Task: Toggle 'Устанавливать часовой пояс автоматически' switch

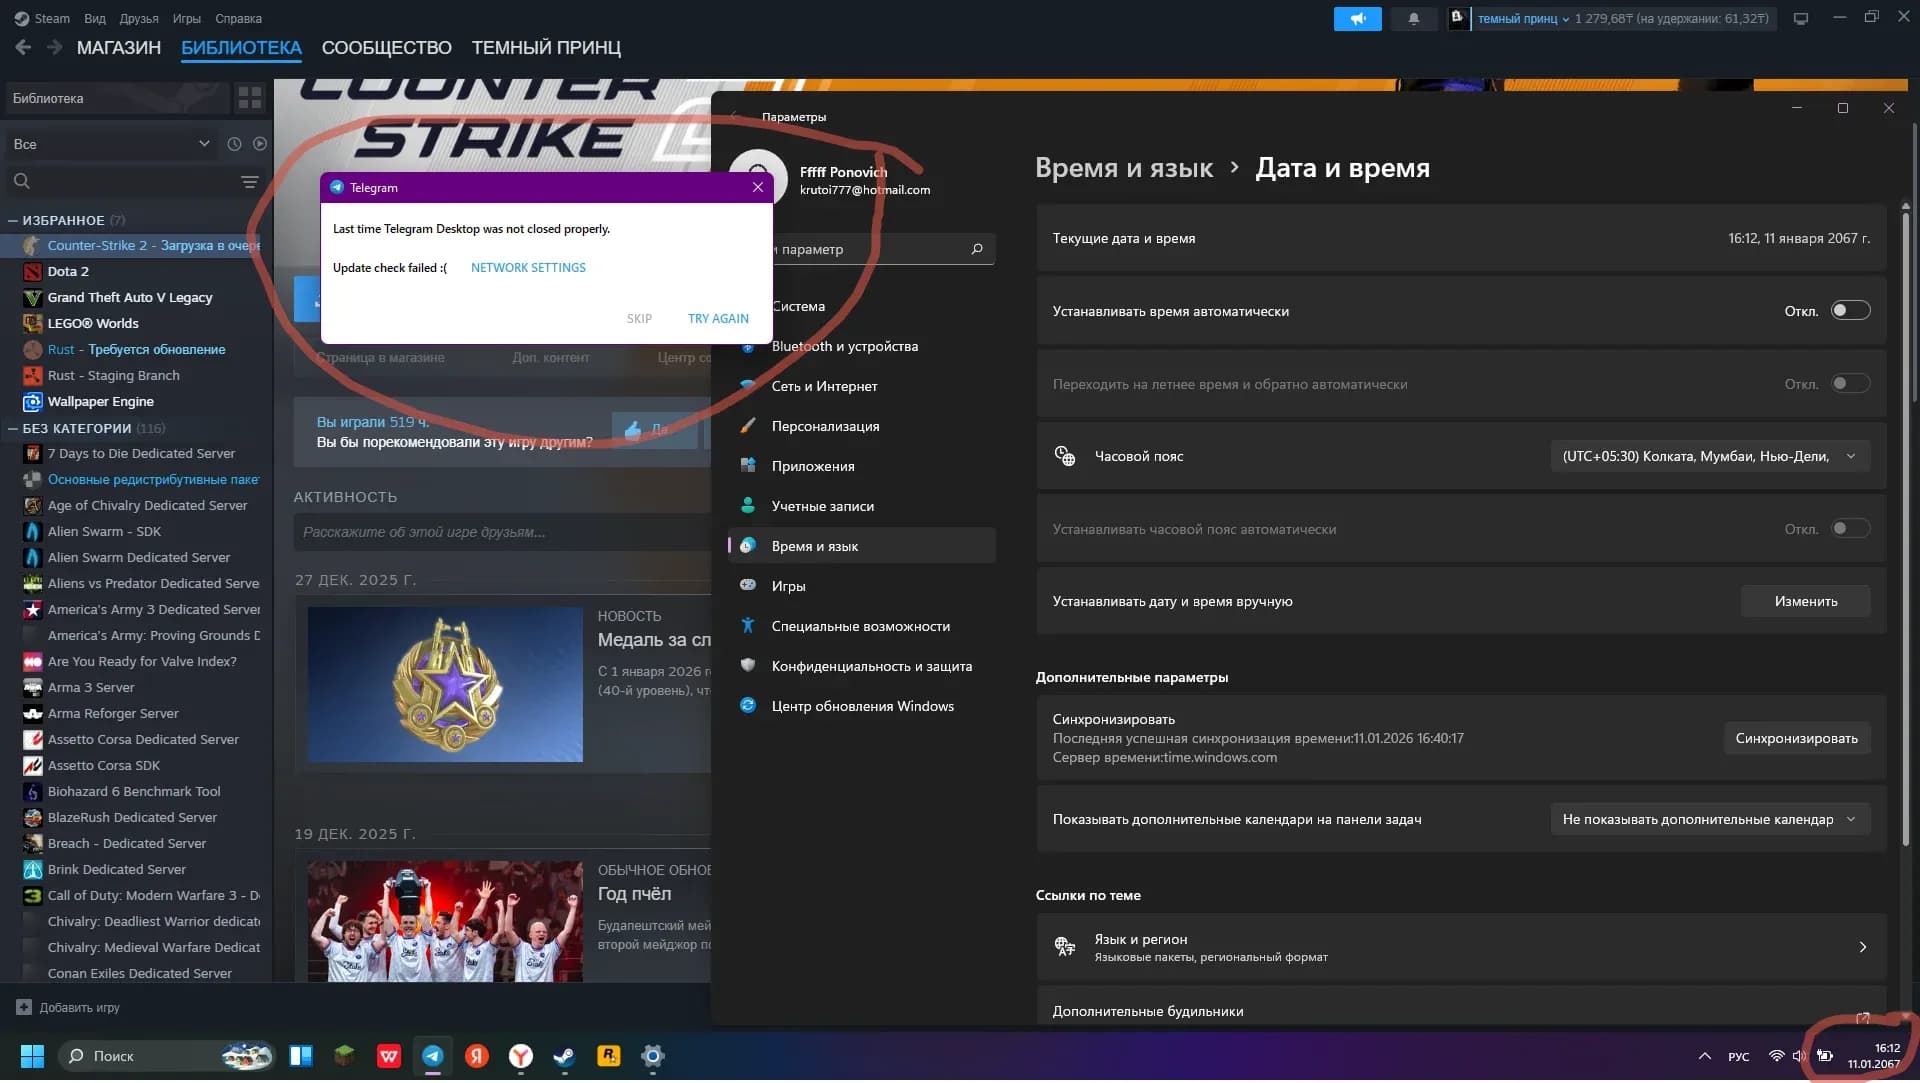Action: pos(1850,529)
